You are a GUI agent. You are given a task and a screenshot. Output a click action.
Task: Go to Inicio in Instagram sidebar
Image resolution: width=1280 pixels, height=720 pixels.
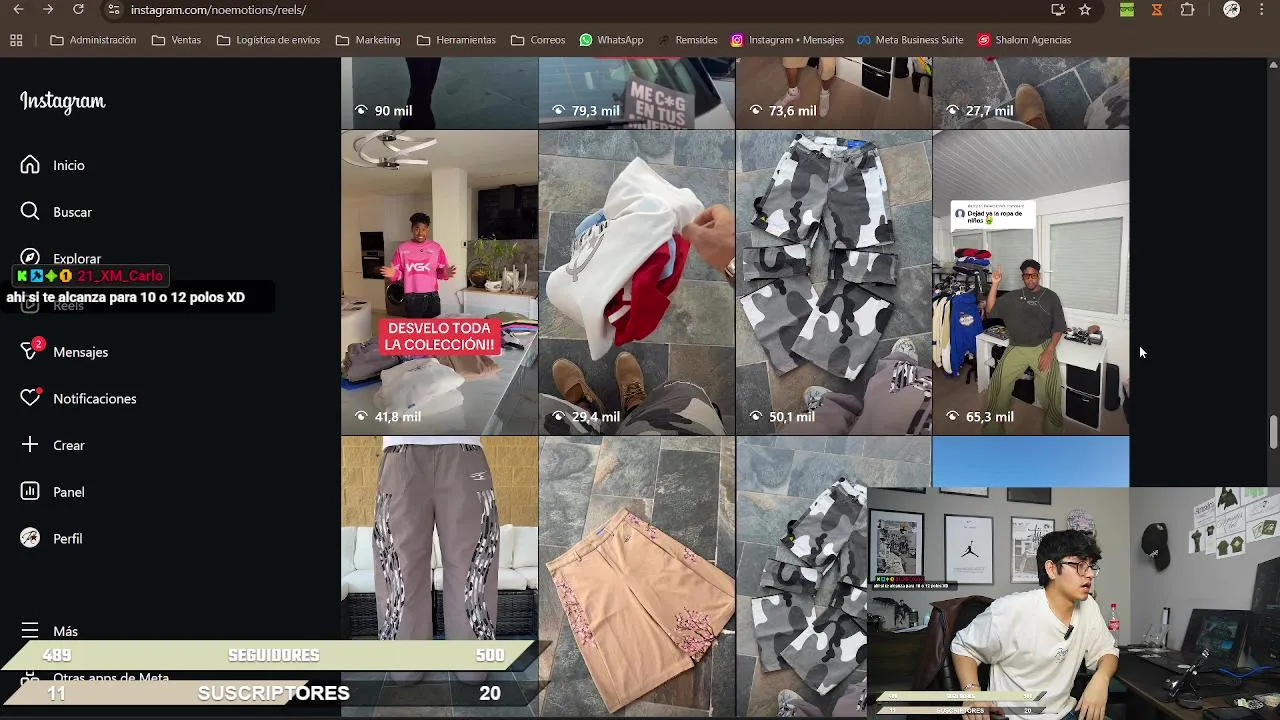[70, 165]
